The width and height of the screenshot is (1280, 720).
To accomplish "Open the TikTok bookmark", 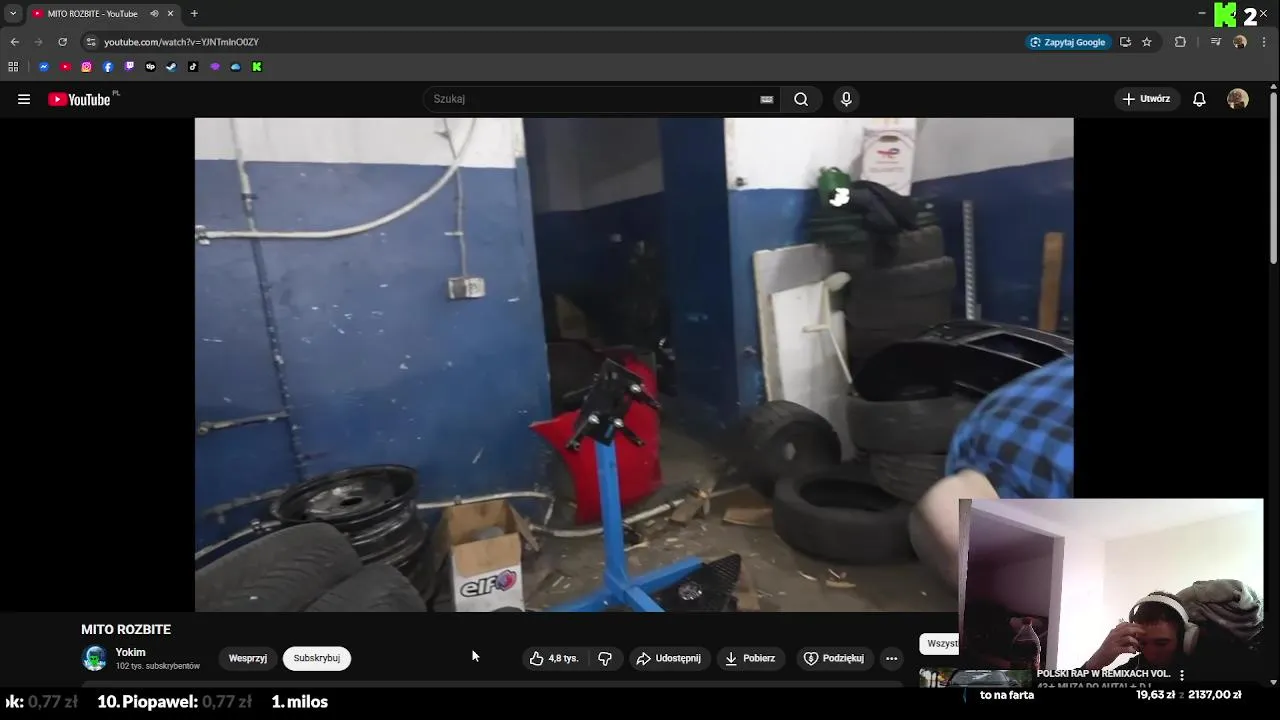I will [193, 67].
